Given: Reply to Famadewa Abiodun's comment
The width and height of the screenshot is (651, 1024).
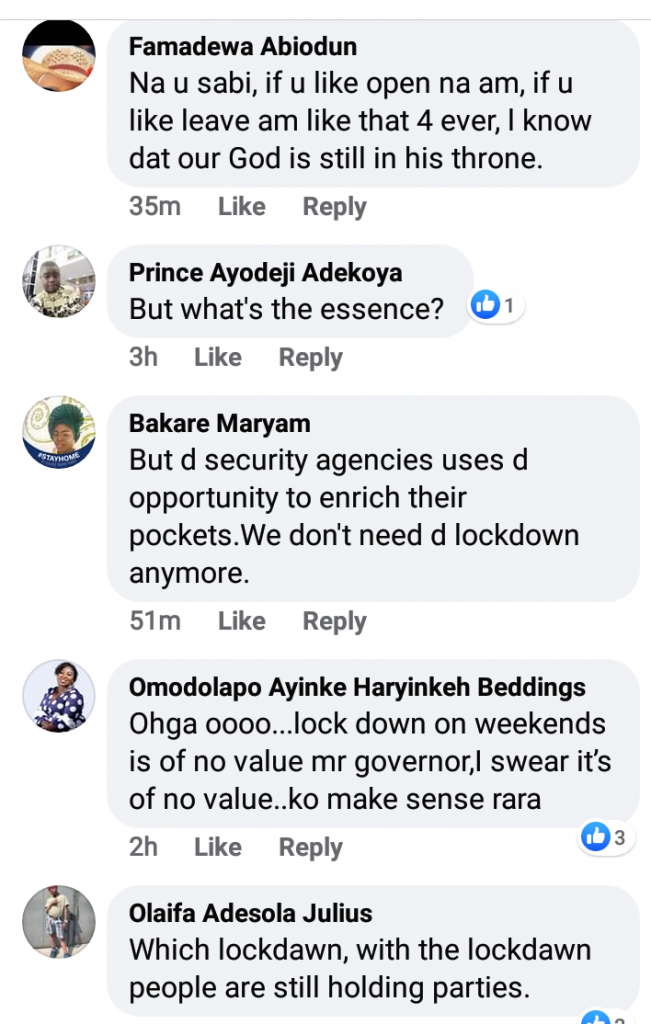Looking at the screenshot, I should (334, 207).
